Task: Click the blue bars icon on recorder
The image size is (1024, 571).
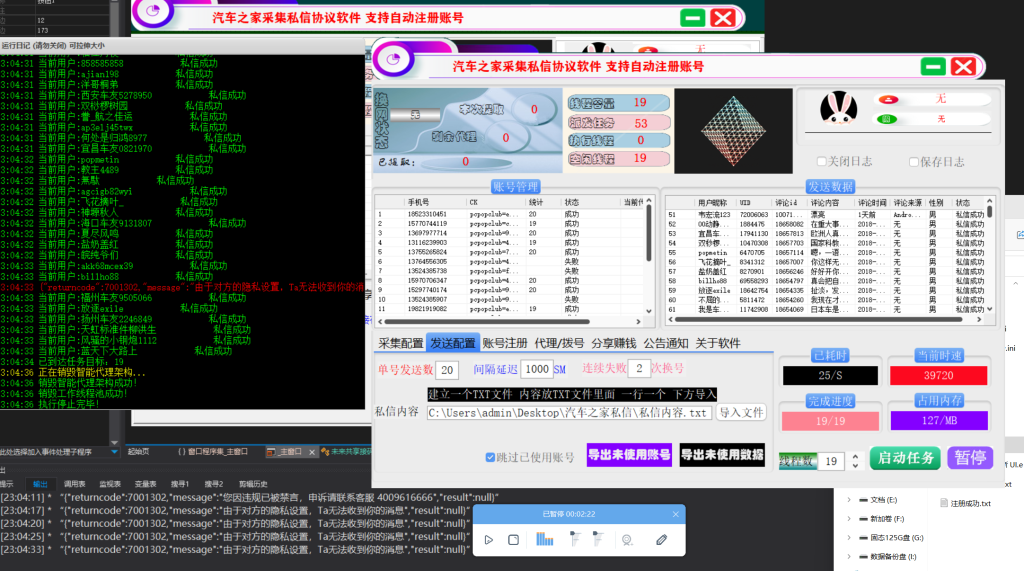Action: [x=545, y=540]
